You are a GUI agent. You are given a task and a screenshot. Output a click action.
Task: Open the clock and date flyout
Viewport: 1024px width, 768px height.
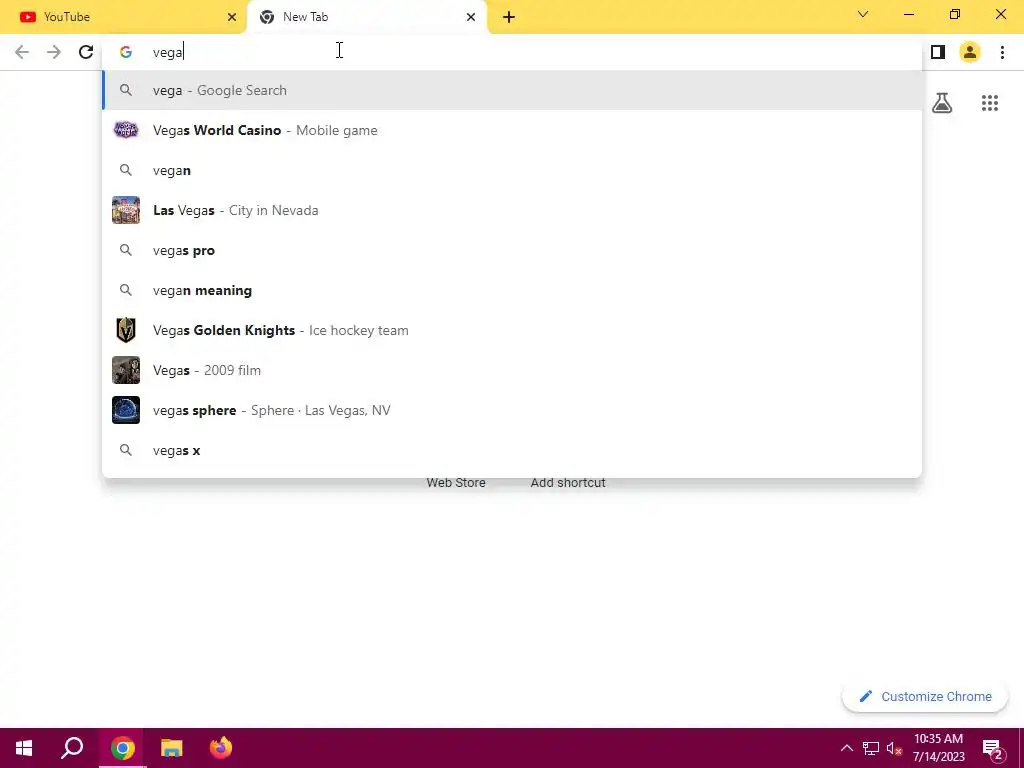point(938,748)
